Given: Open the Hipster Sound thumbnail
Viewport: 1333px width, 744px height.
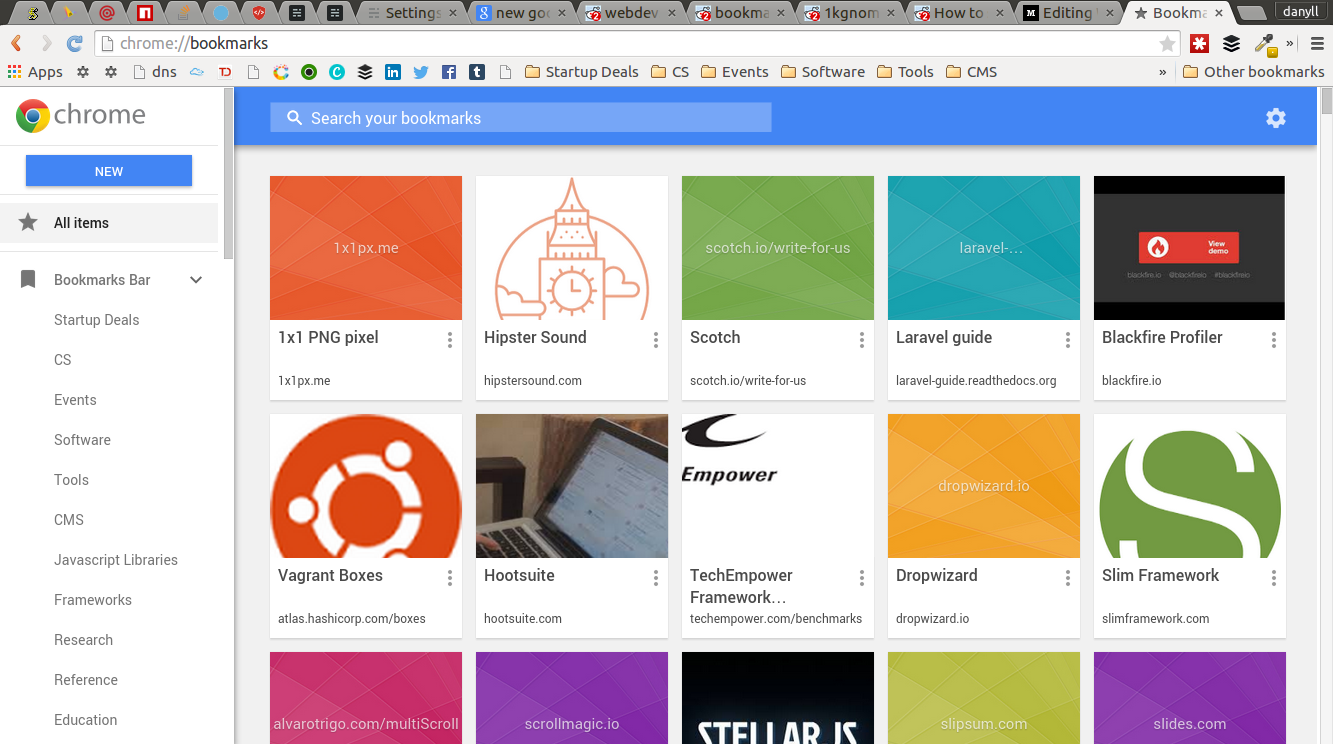Looking at the screenshot, I should (572, 248).
